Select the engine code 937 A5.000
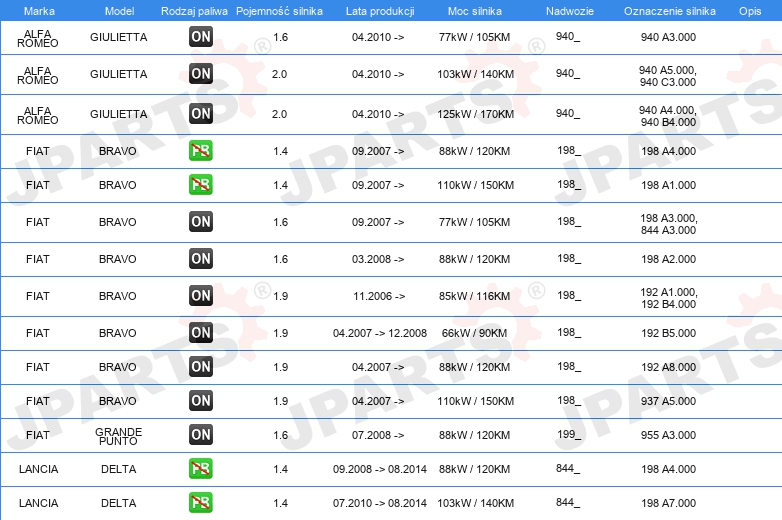This screenshot has height=520, width=782. point(668,401)
